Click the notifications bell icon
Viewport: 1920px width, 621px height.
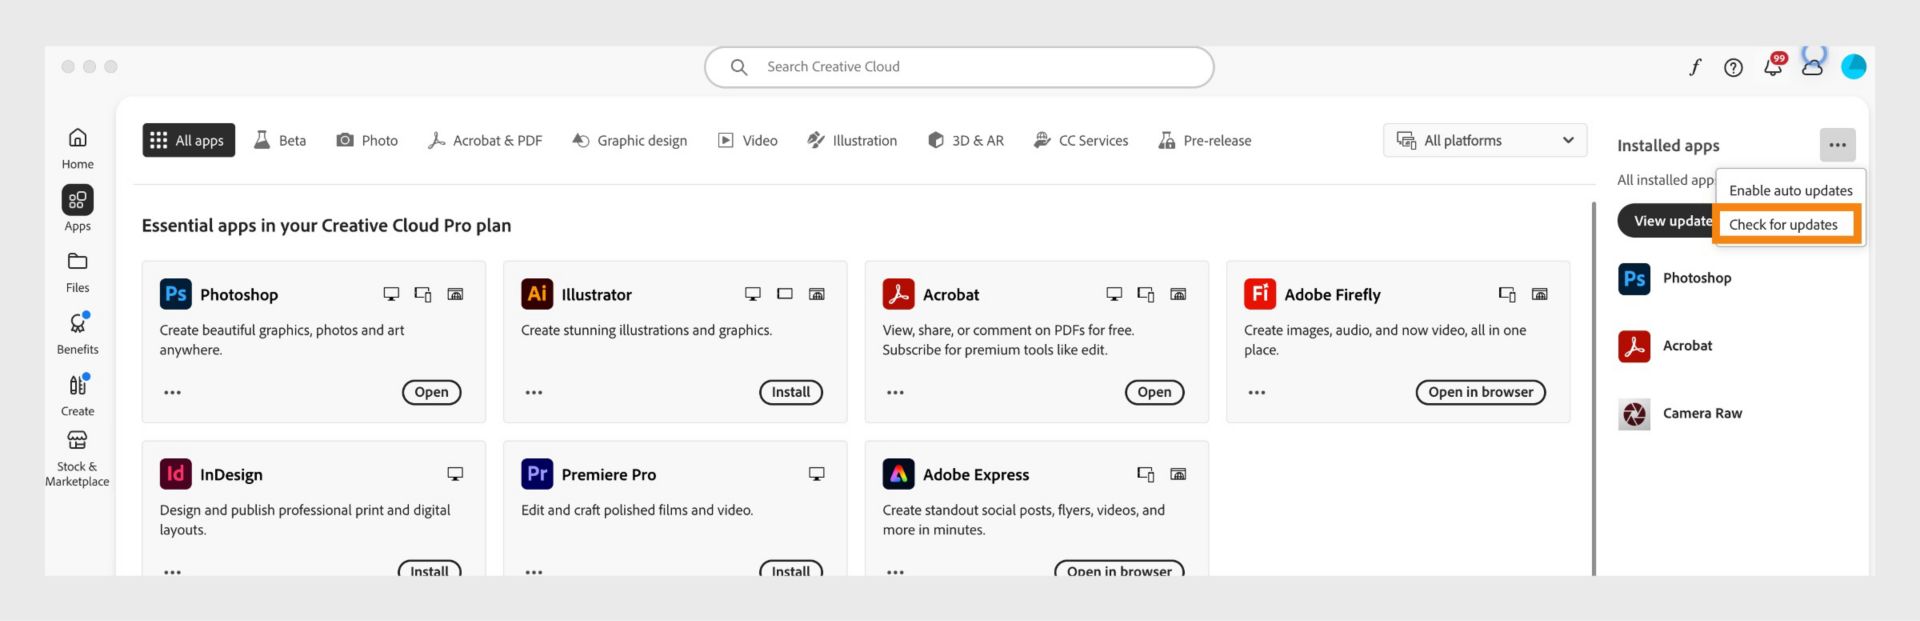tap(1773, 67)
